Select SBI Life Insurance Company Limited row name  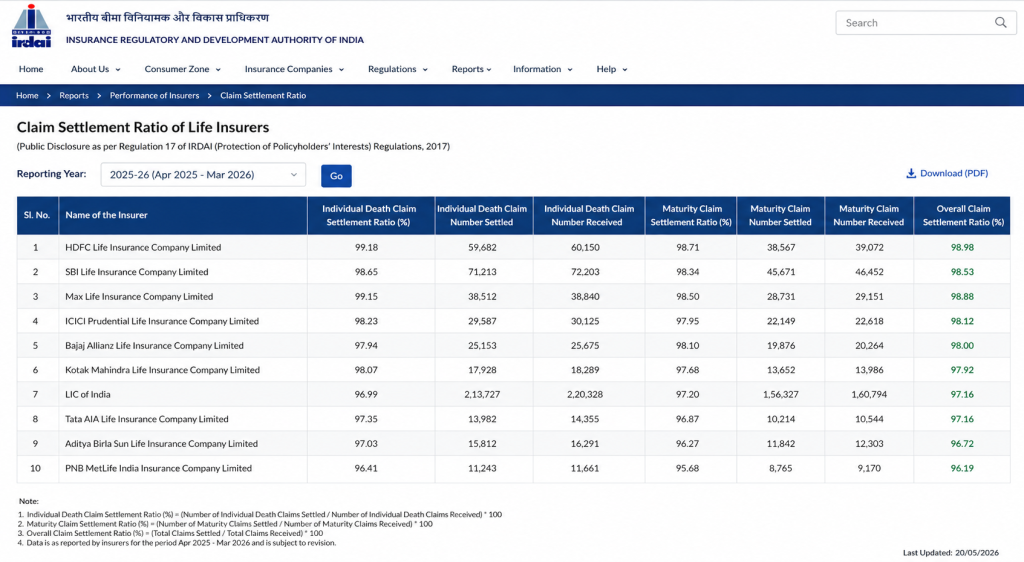pos(136,272)
